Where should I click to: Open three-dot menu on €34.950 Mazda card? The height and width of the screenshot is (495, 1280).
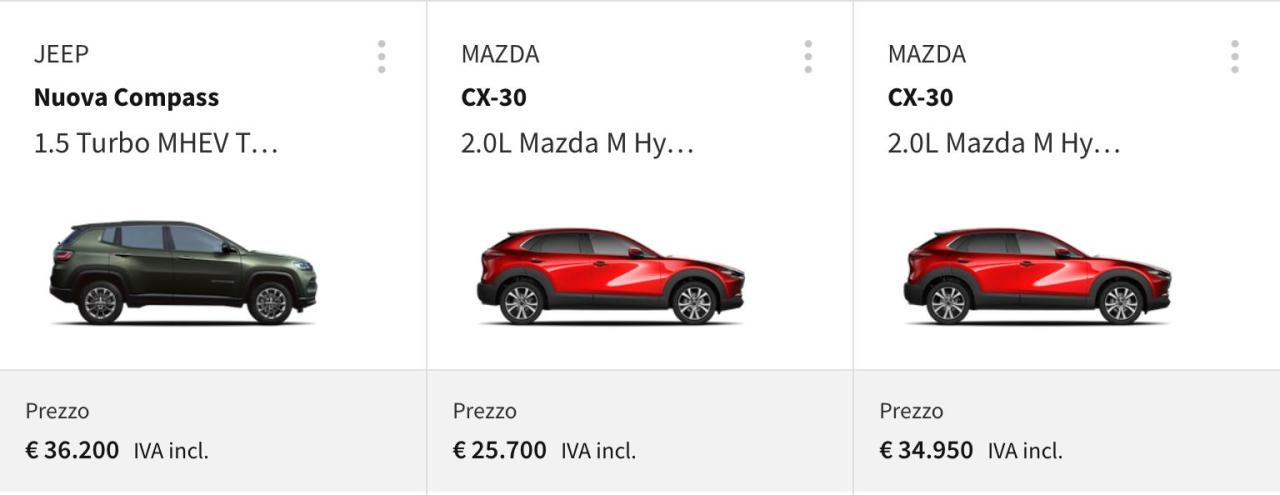1235,57
